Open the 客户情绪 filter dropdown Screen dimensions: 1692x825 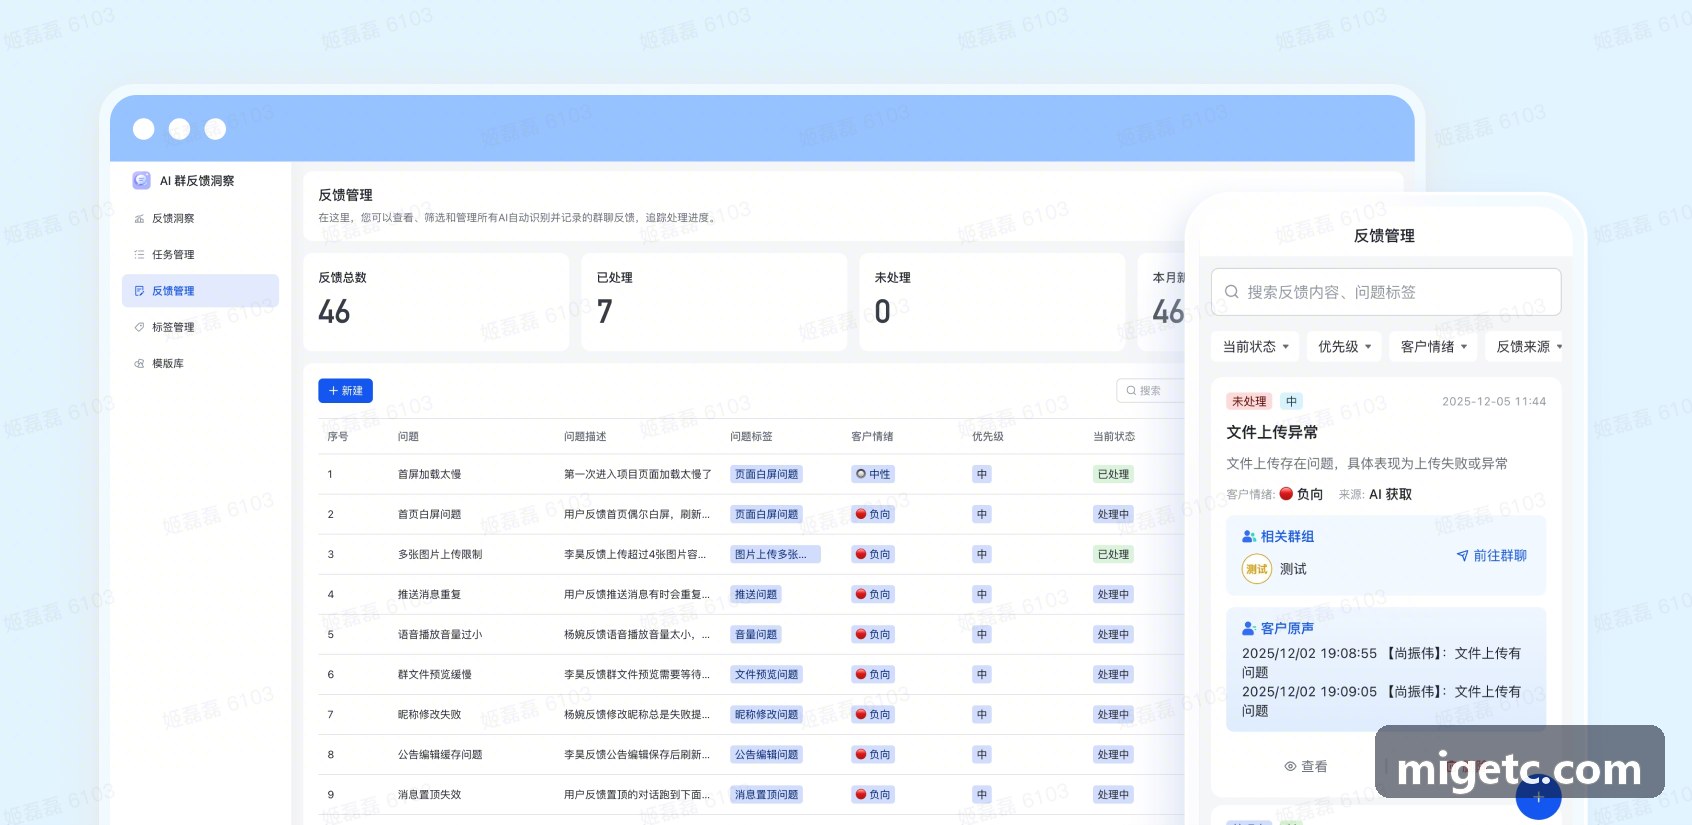(x=1433, y=347)
